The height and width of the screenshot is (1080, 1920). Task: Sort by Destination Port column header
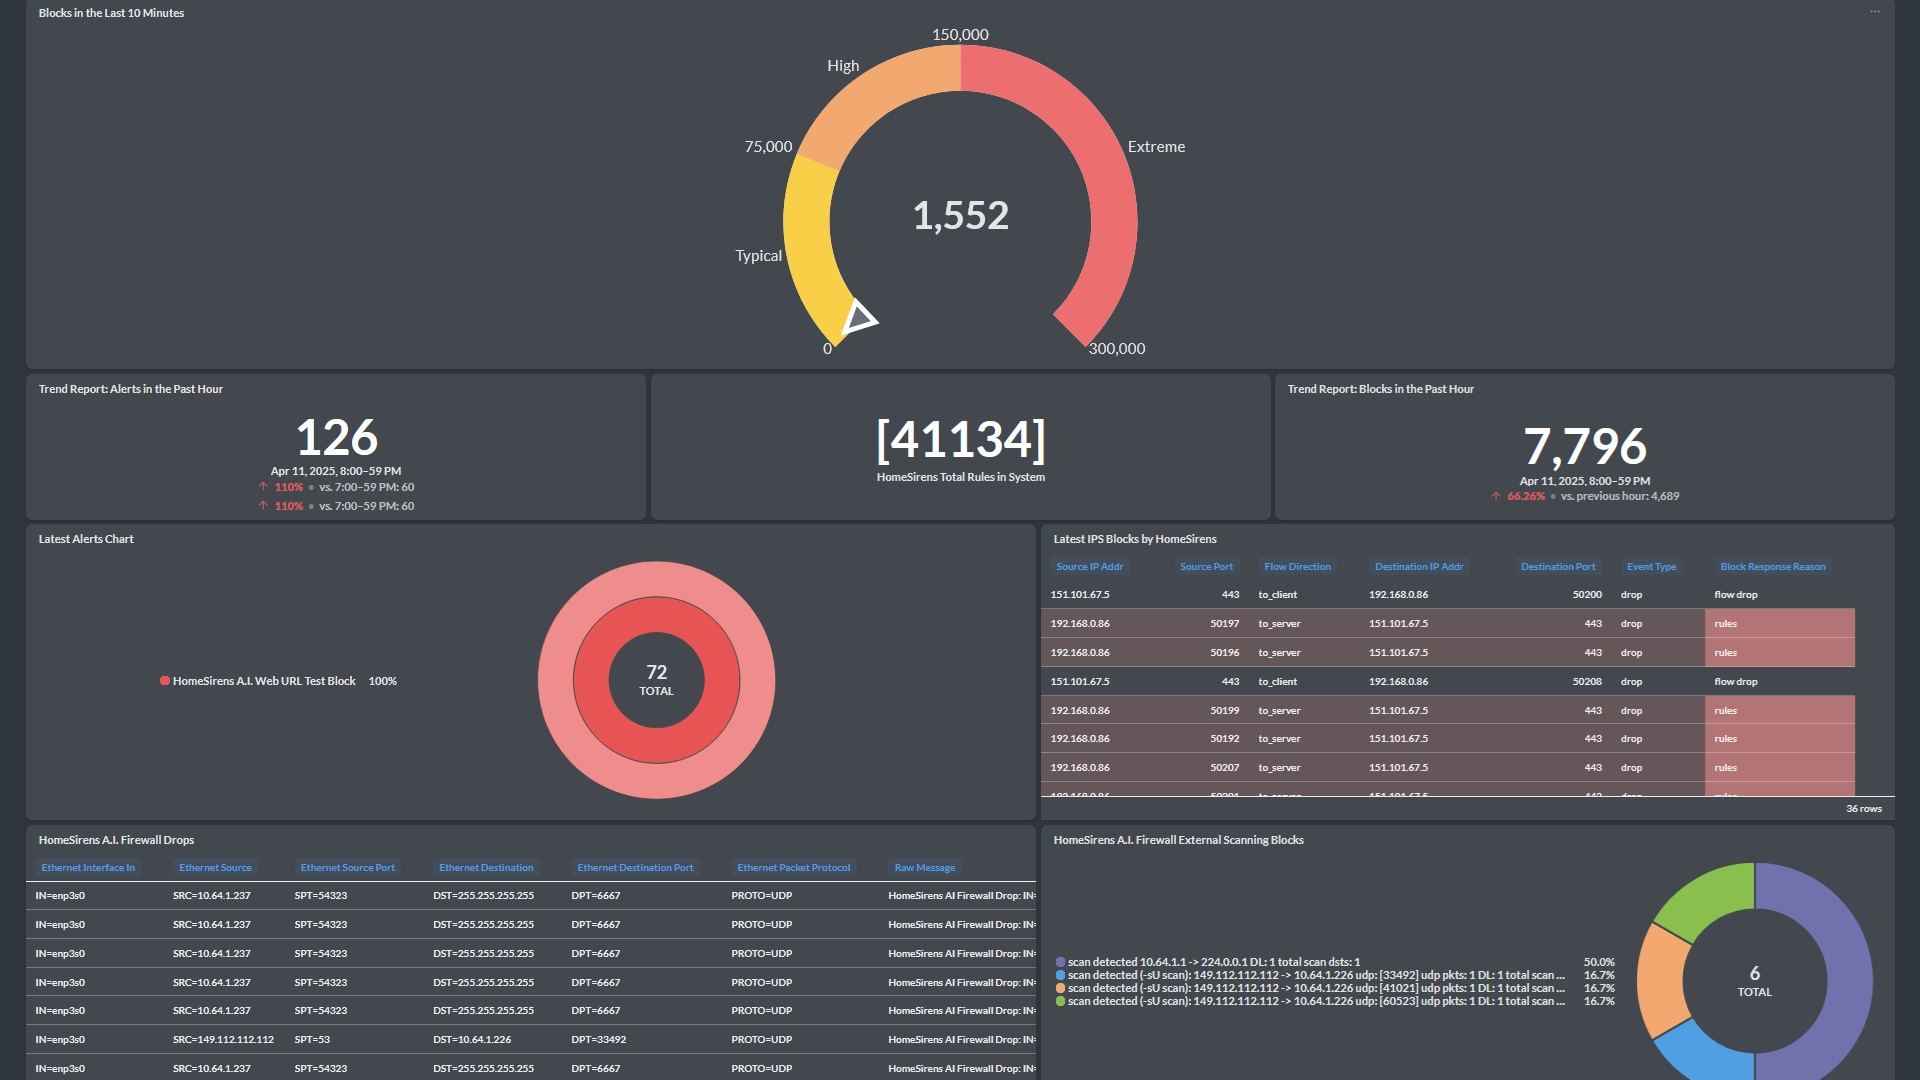click(x=1558, y=567)
